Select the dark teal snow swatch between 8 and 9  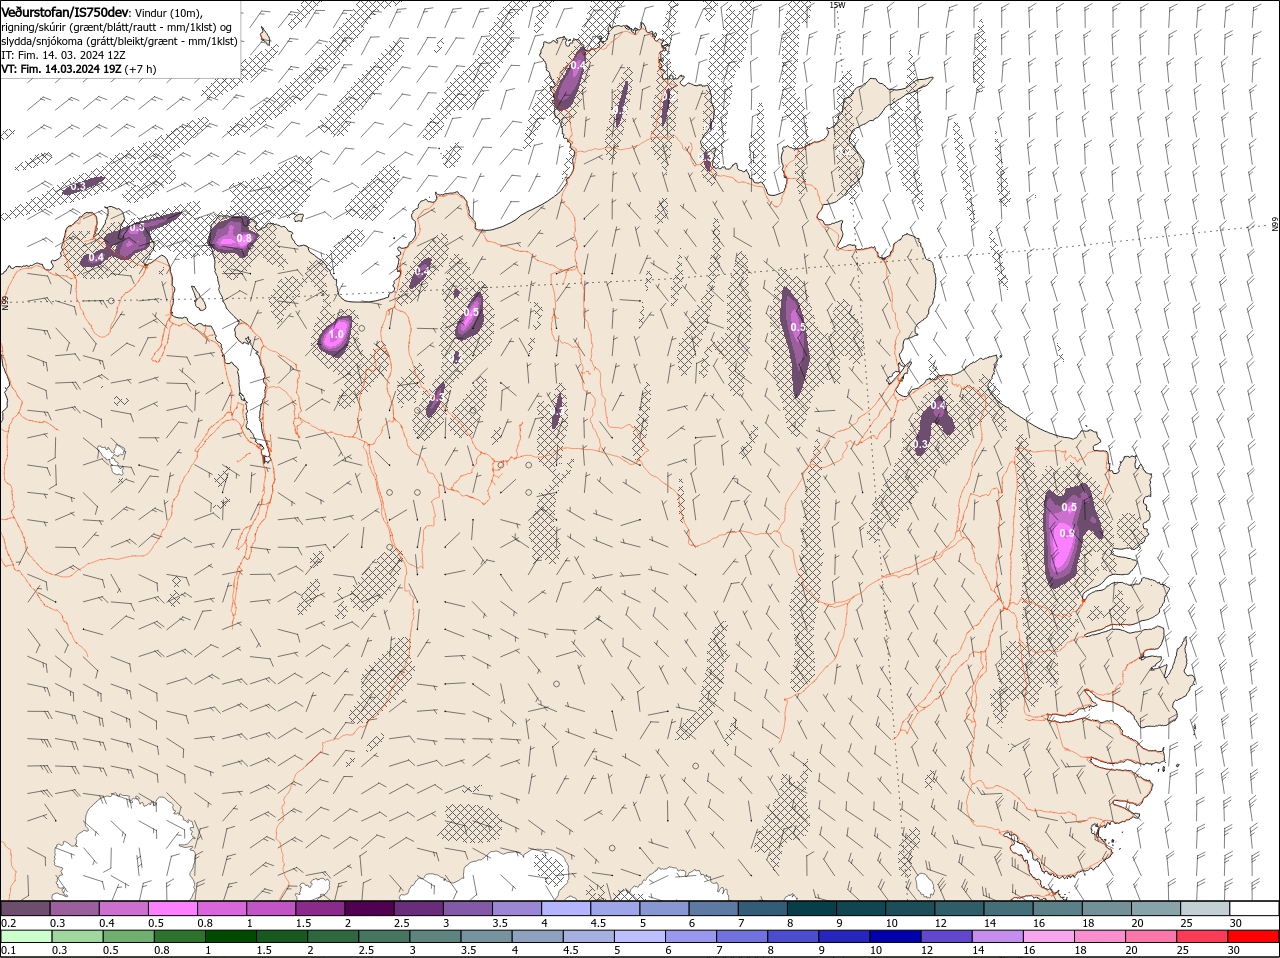point(810,908)
